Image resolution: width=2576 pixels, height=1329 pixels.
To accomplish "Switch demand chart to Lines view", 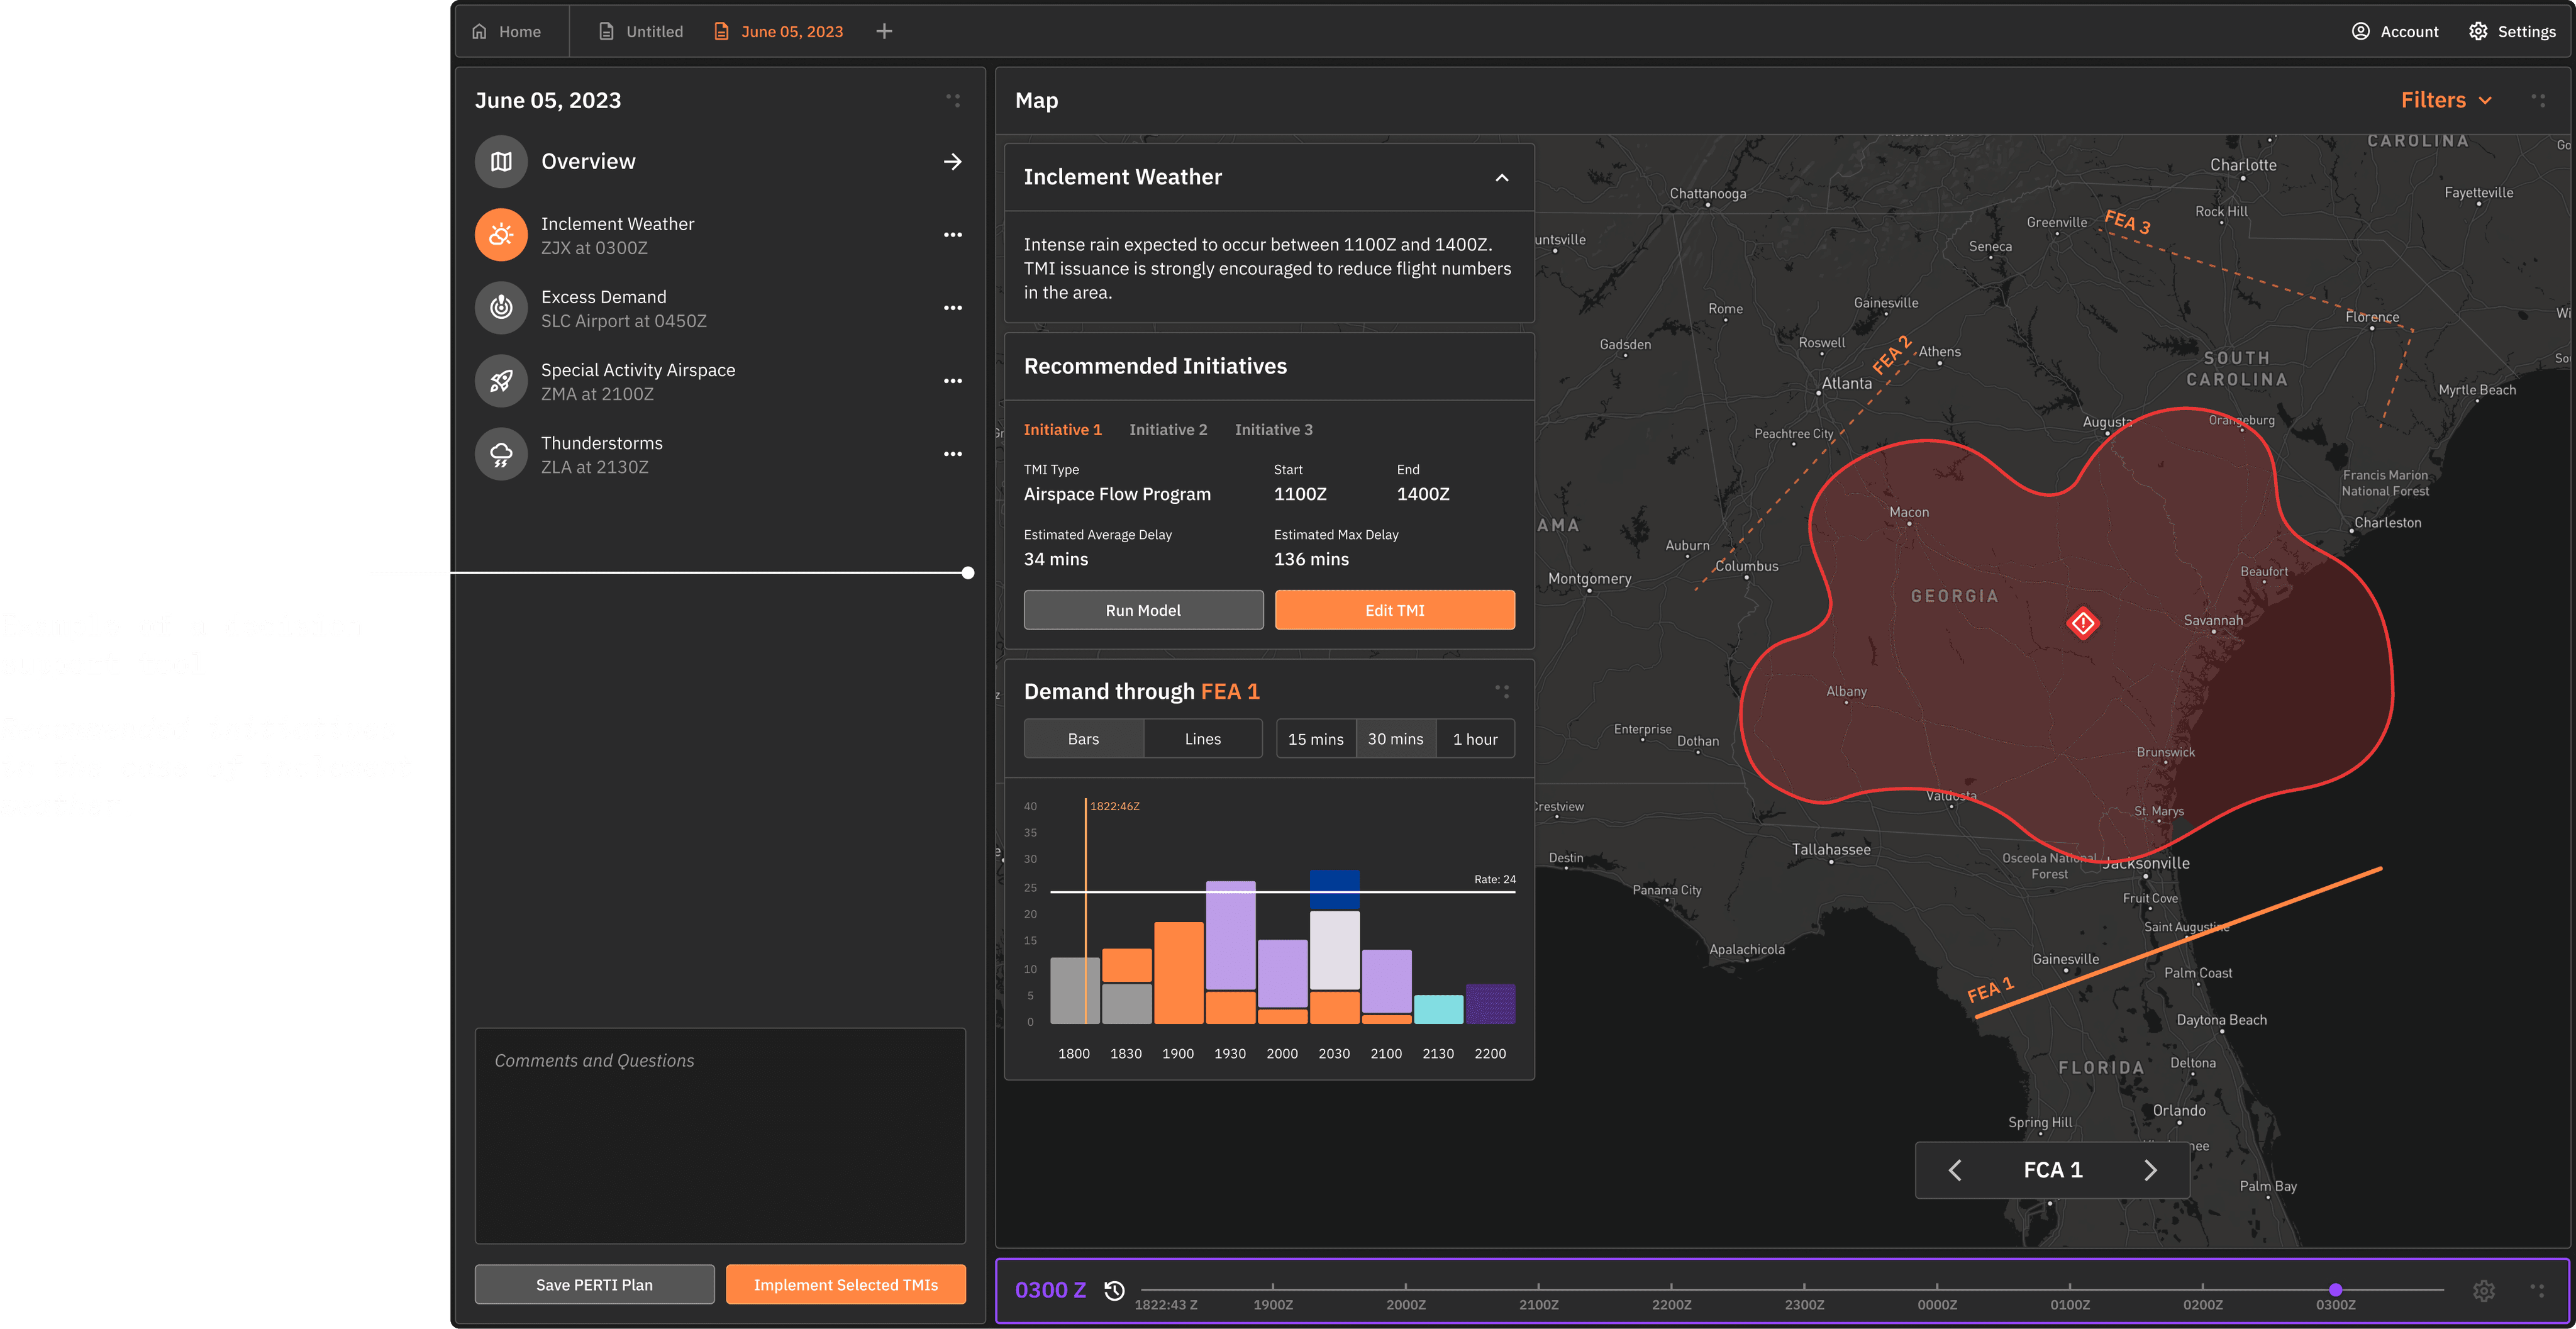I will pos(1202,739).
